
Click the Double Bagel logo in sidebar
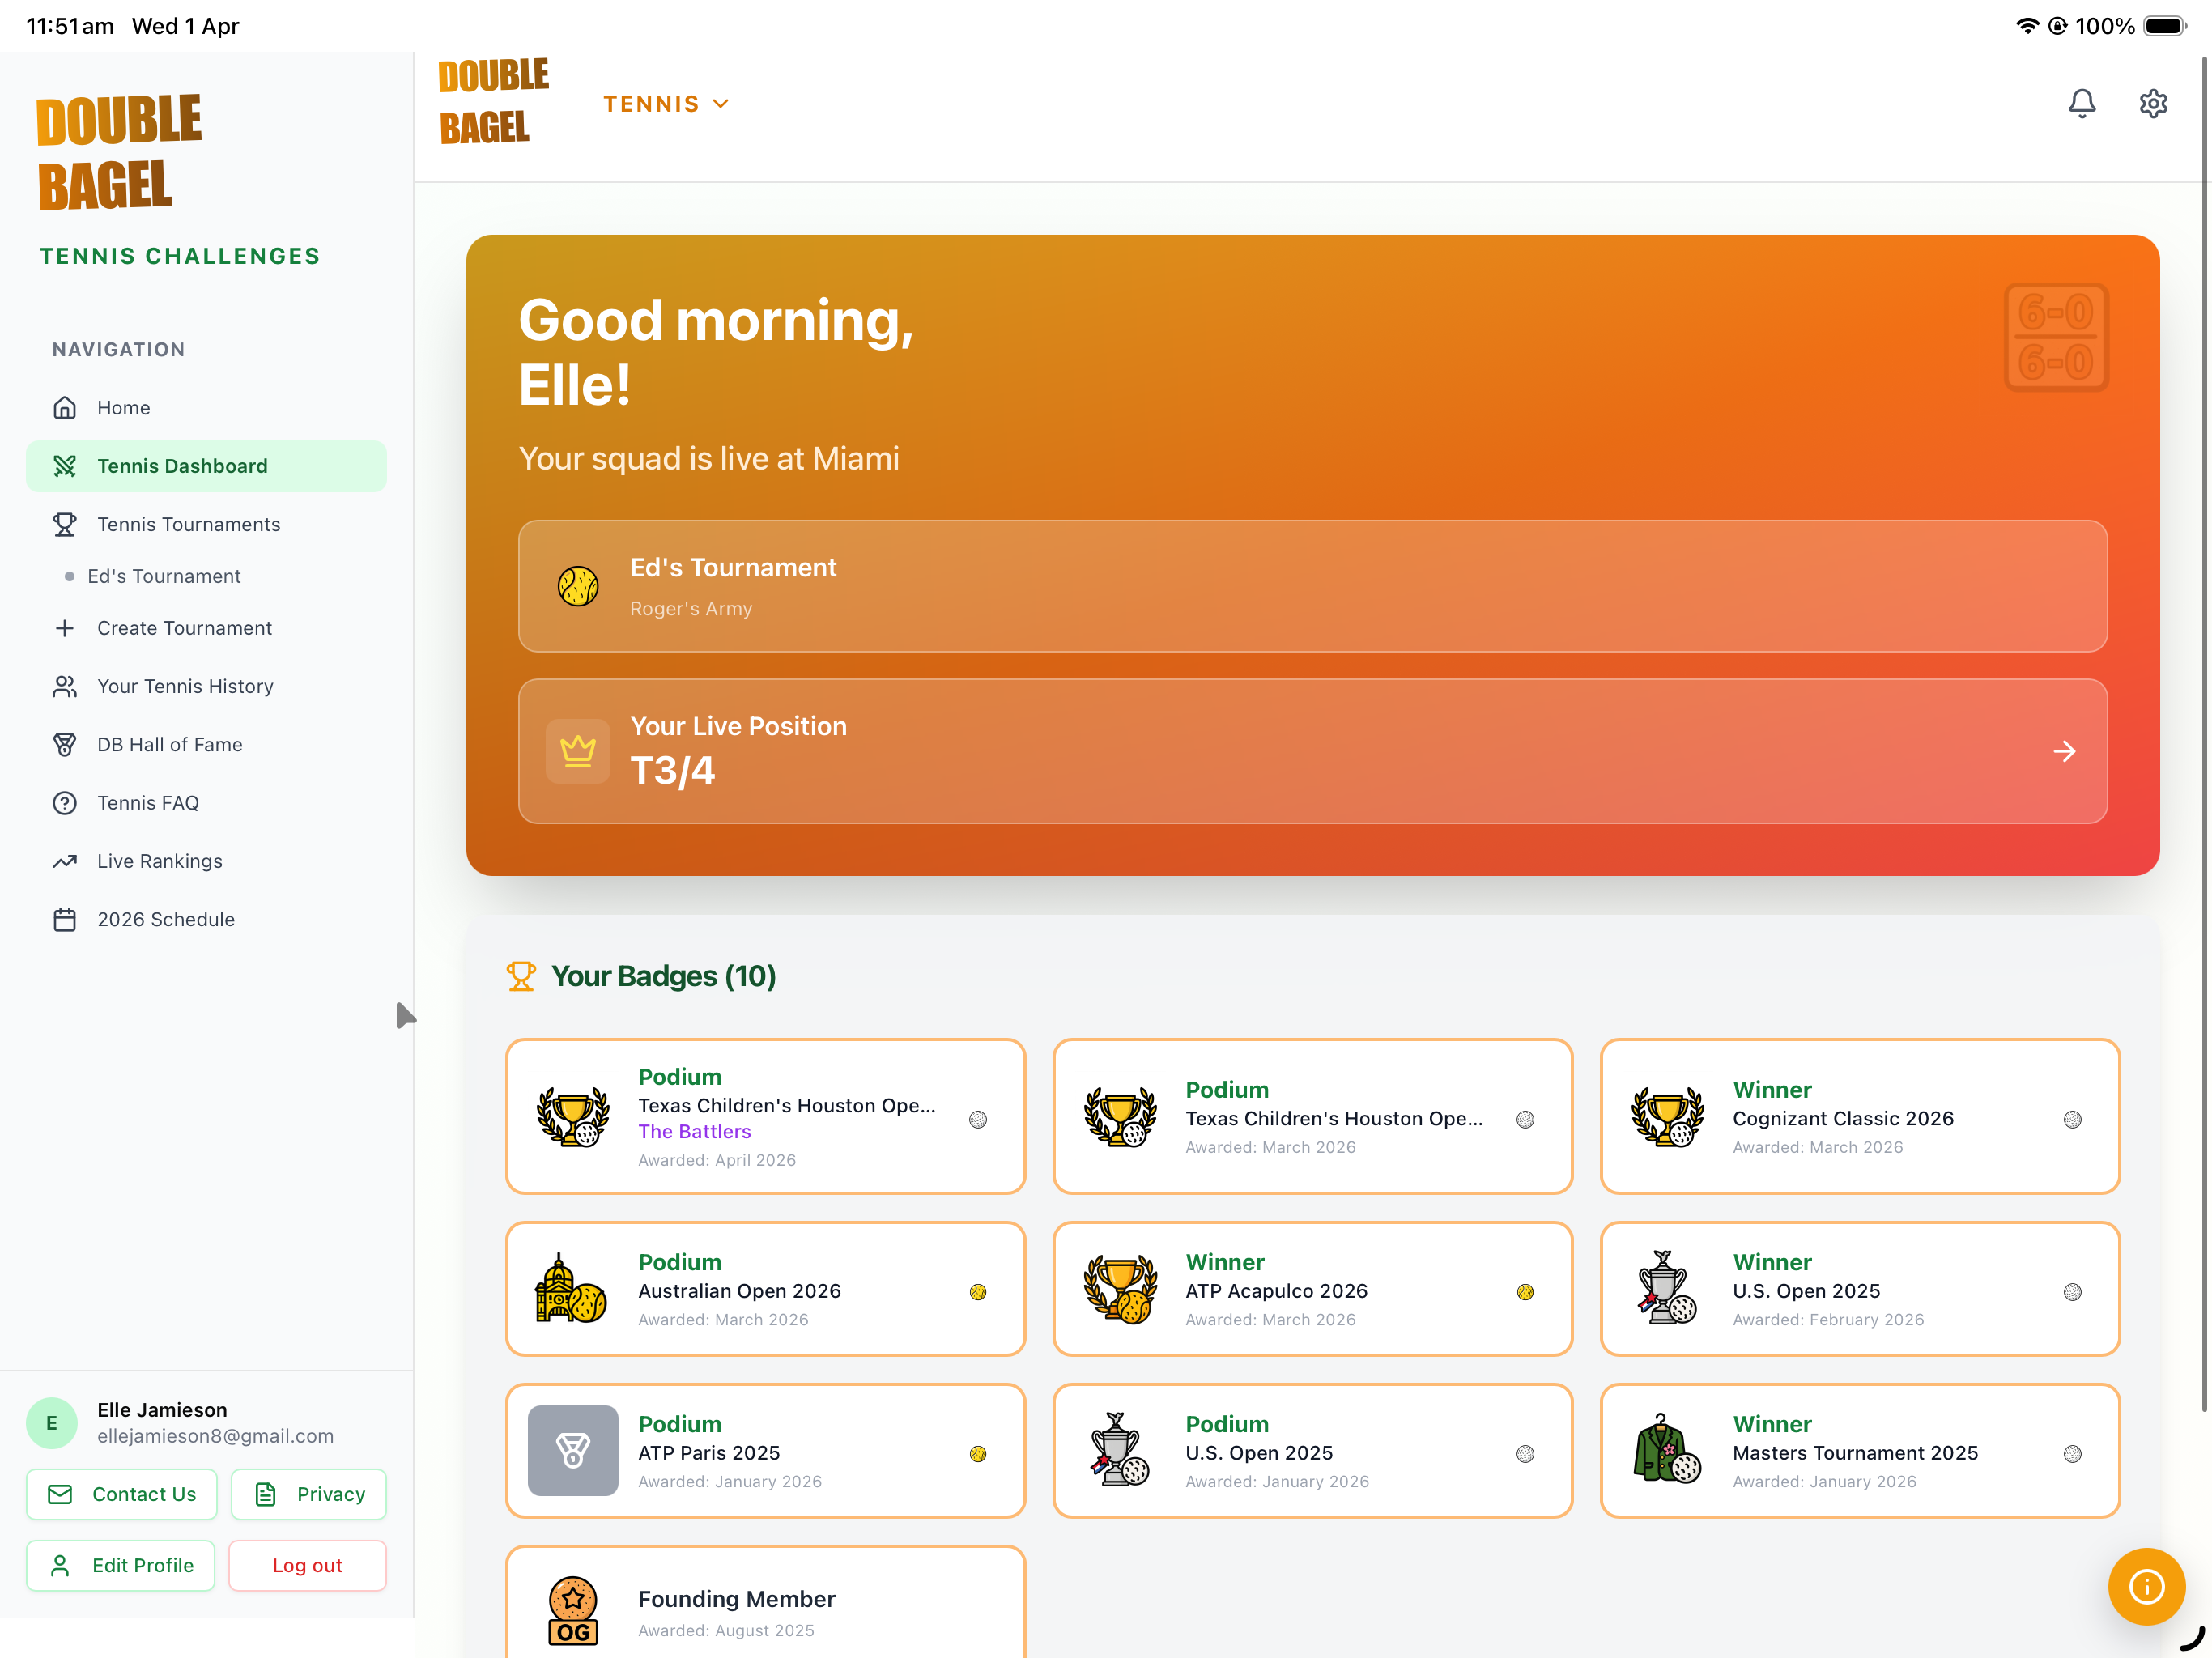coord(119,152)
